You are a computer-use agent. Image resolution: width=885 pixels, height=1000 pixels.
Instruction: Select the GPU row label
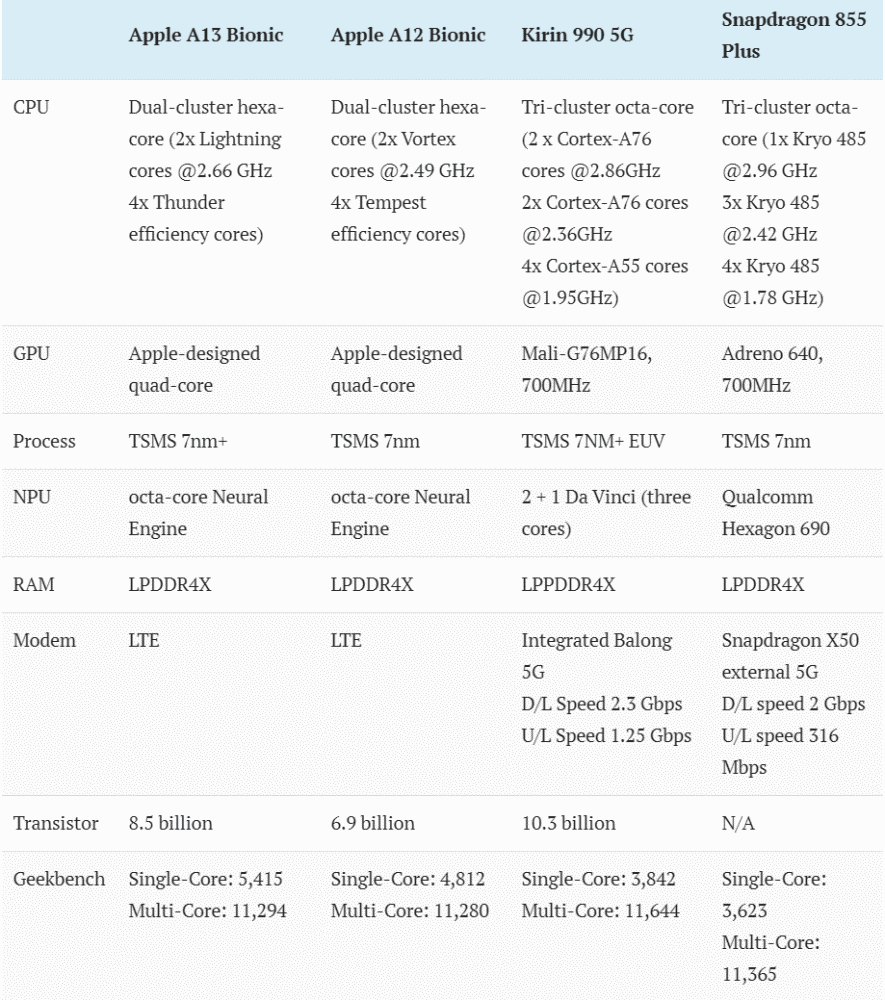pos(31,354)
